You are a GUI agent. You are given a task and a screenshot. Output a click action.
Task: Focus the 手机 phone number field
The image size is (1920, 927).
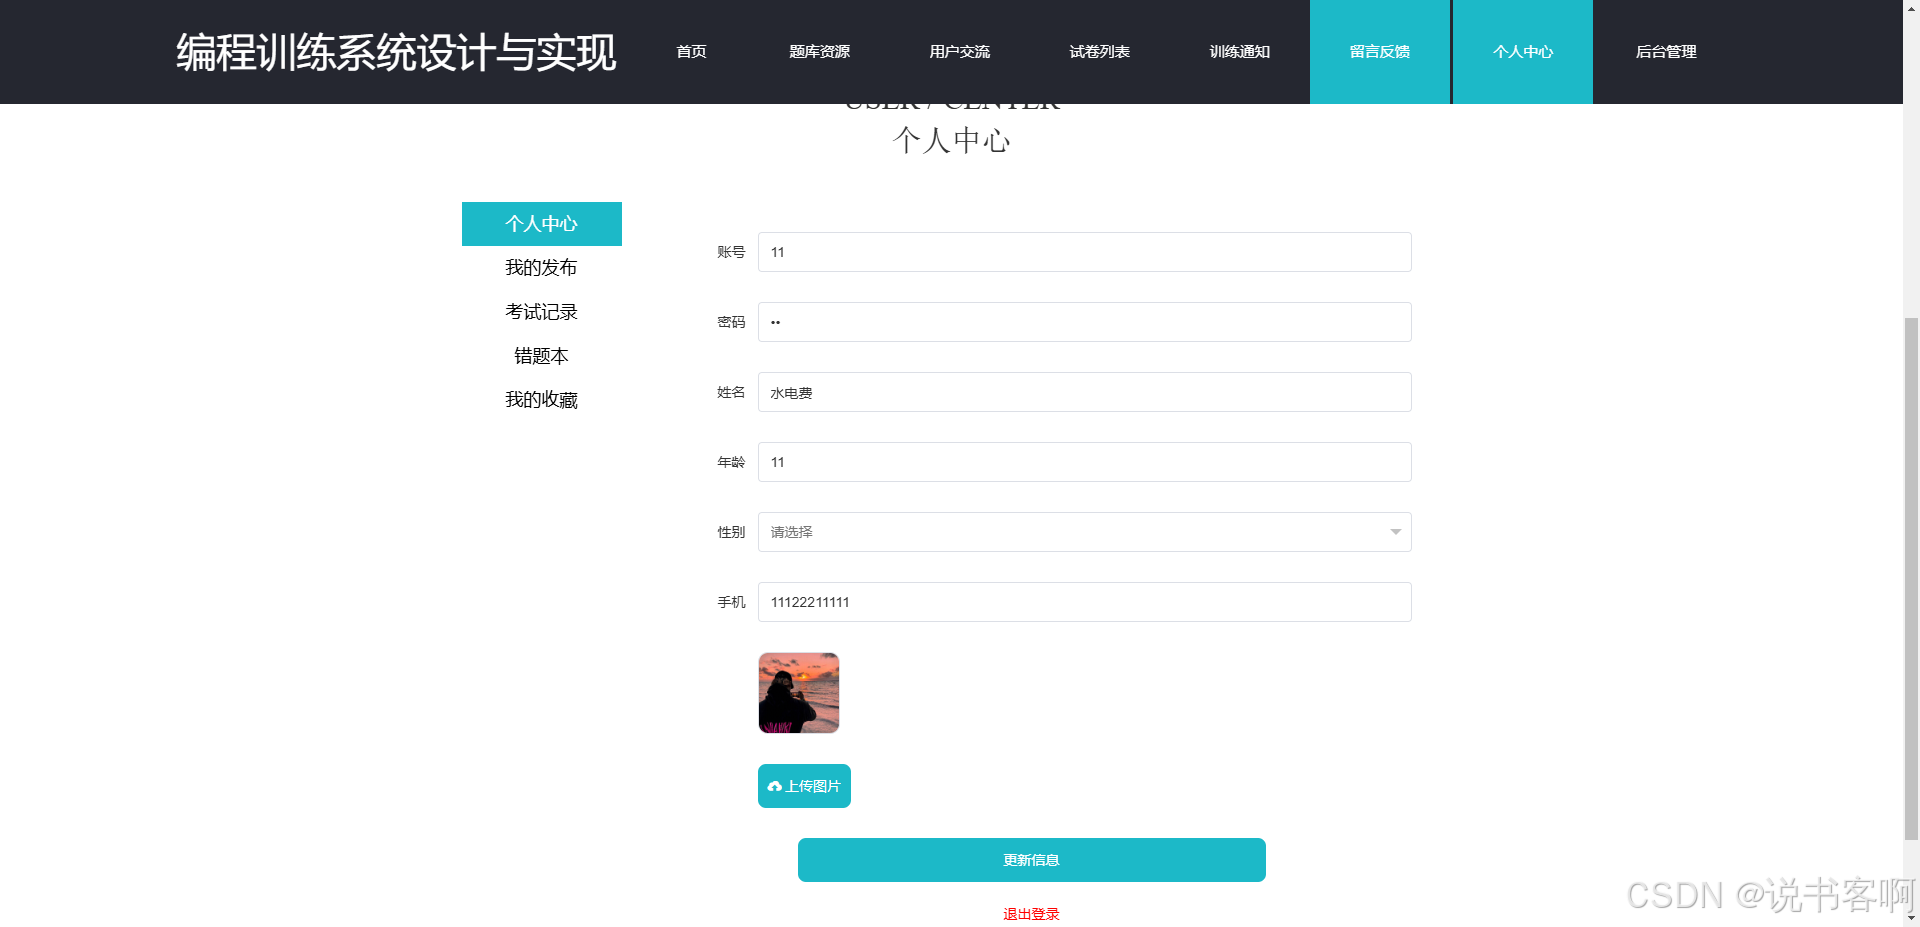[1085, 602]
